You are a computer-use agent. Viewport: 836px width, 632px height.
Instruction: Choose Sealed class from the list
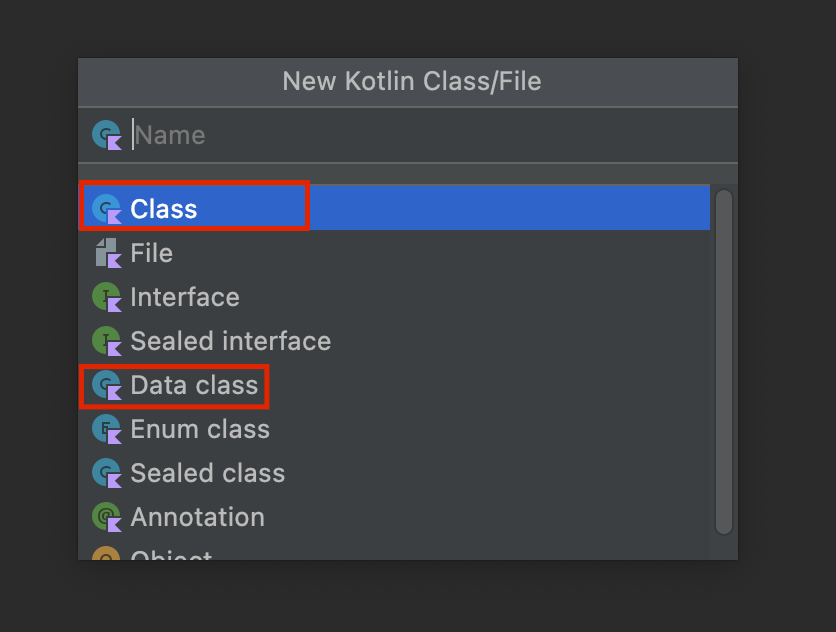(208, 473)
